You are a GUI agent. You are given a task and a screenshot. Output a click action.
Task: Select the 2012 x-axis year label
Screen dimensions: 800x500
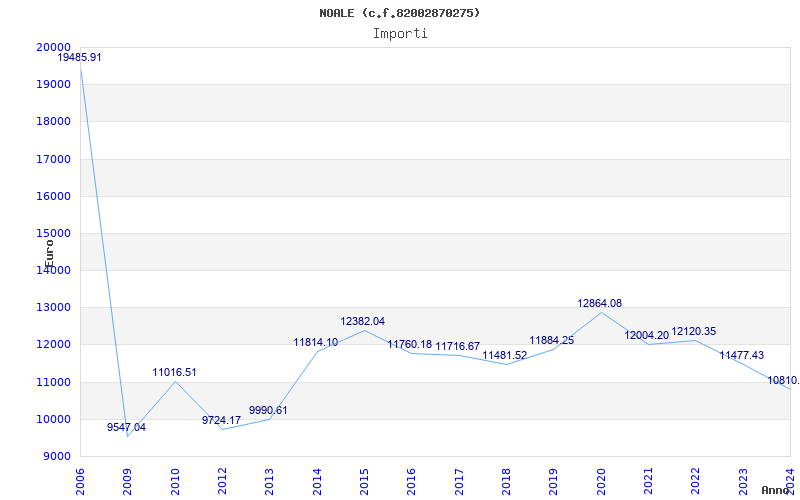pos(222,481)
